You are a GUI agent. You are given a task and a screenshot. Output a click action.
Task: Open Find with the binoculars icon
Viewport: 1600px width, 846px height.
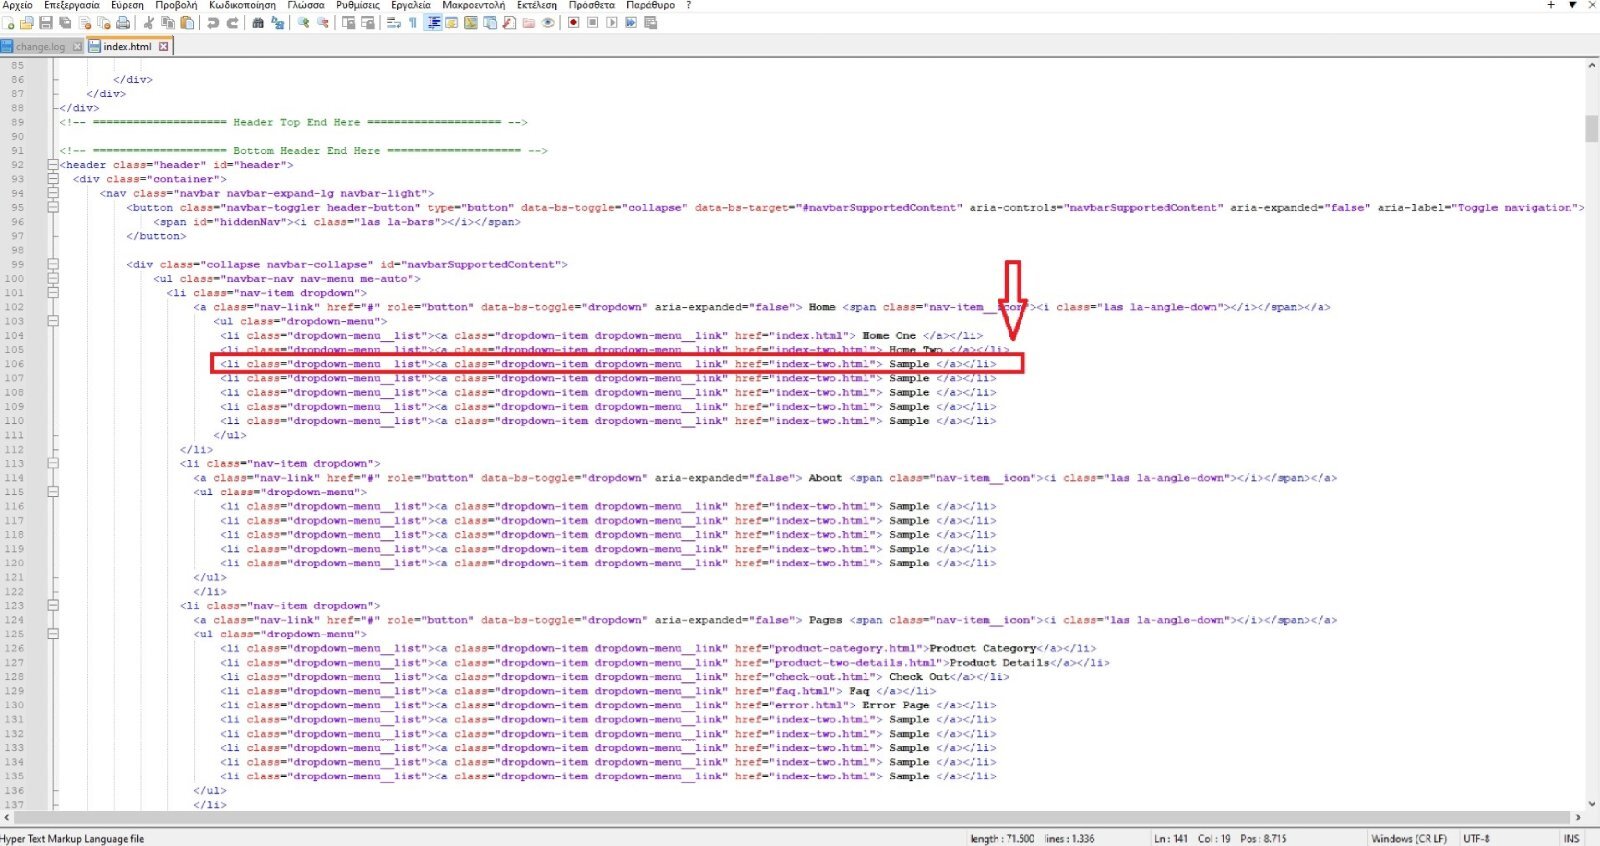[258, 22]
